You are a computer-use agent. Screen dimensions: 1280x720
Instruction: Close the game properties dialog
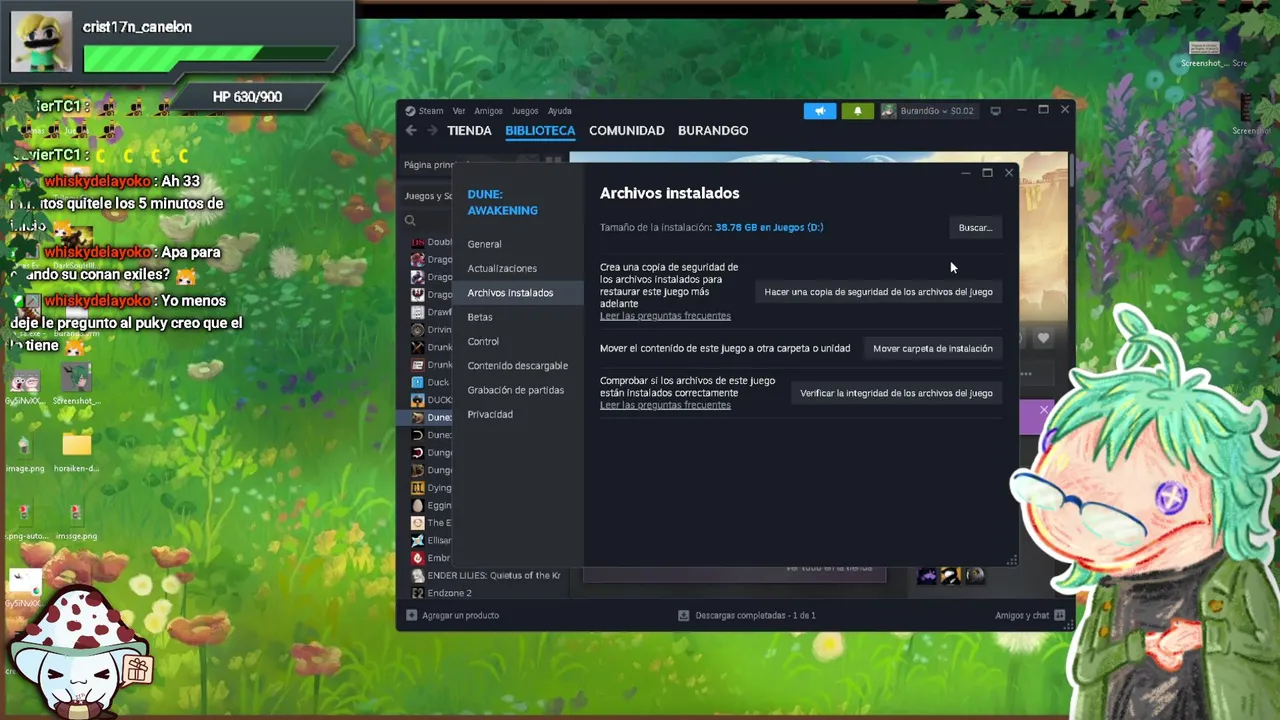tap(1009, 173)
